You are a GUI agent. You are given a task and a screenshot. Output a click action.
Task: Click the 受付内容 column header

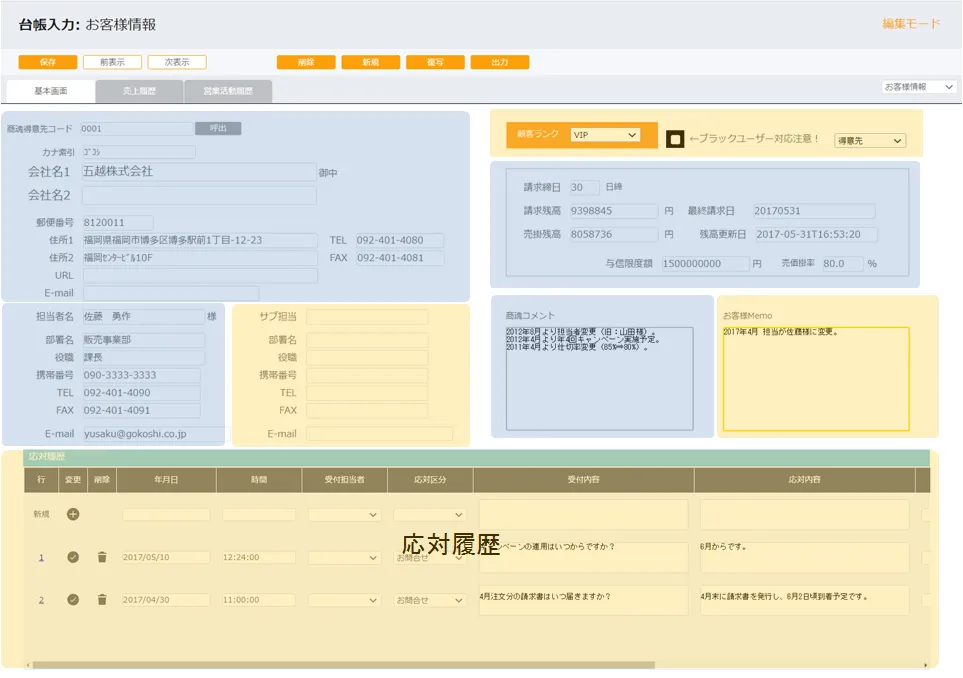click(583, 480)
